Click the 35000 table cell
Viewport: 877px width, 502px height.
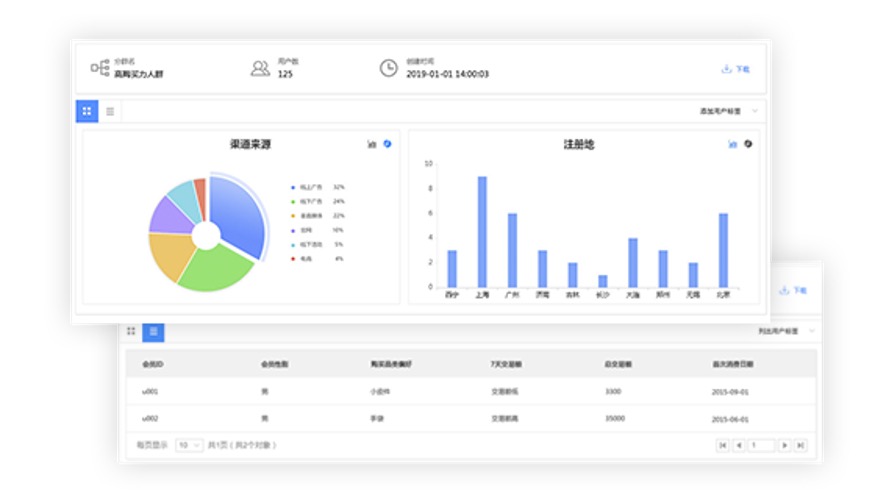click(x=615, y=418)
